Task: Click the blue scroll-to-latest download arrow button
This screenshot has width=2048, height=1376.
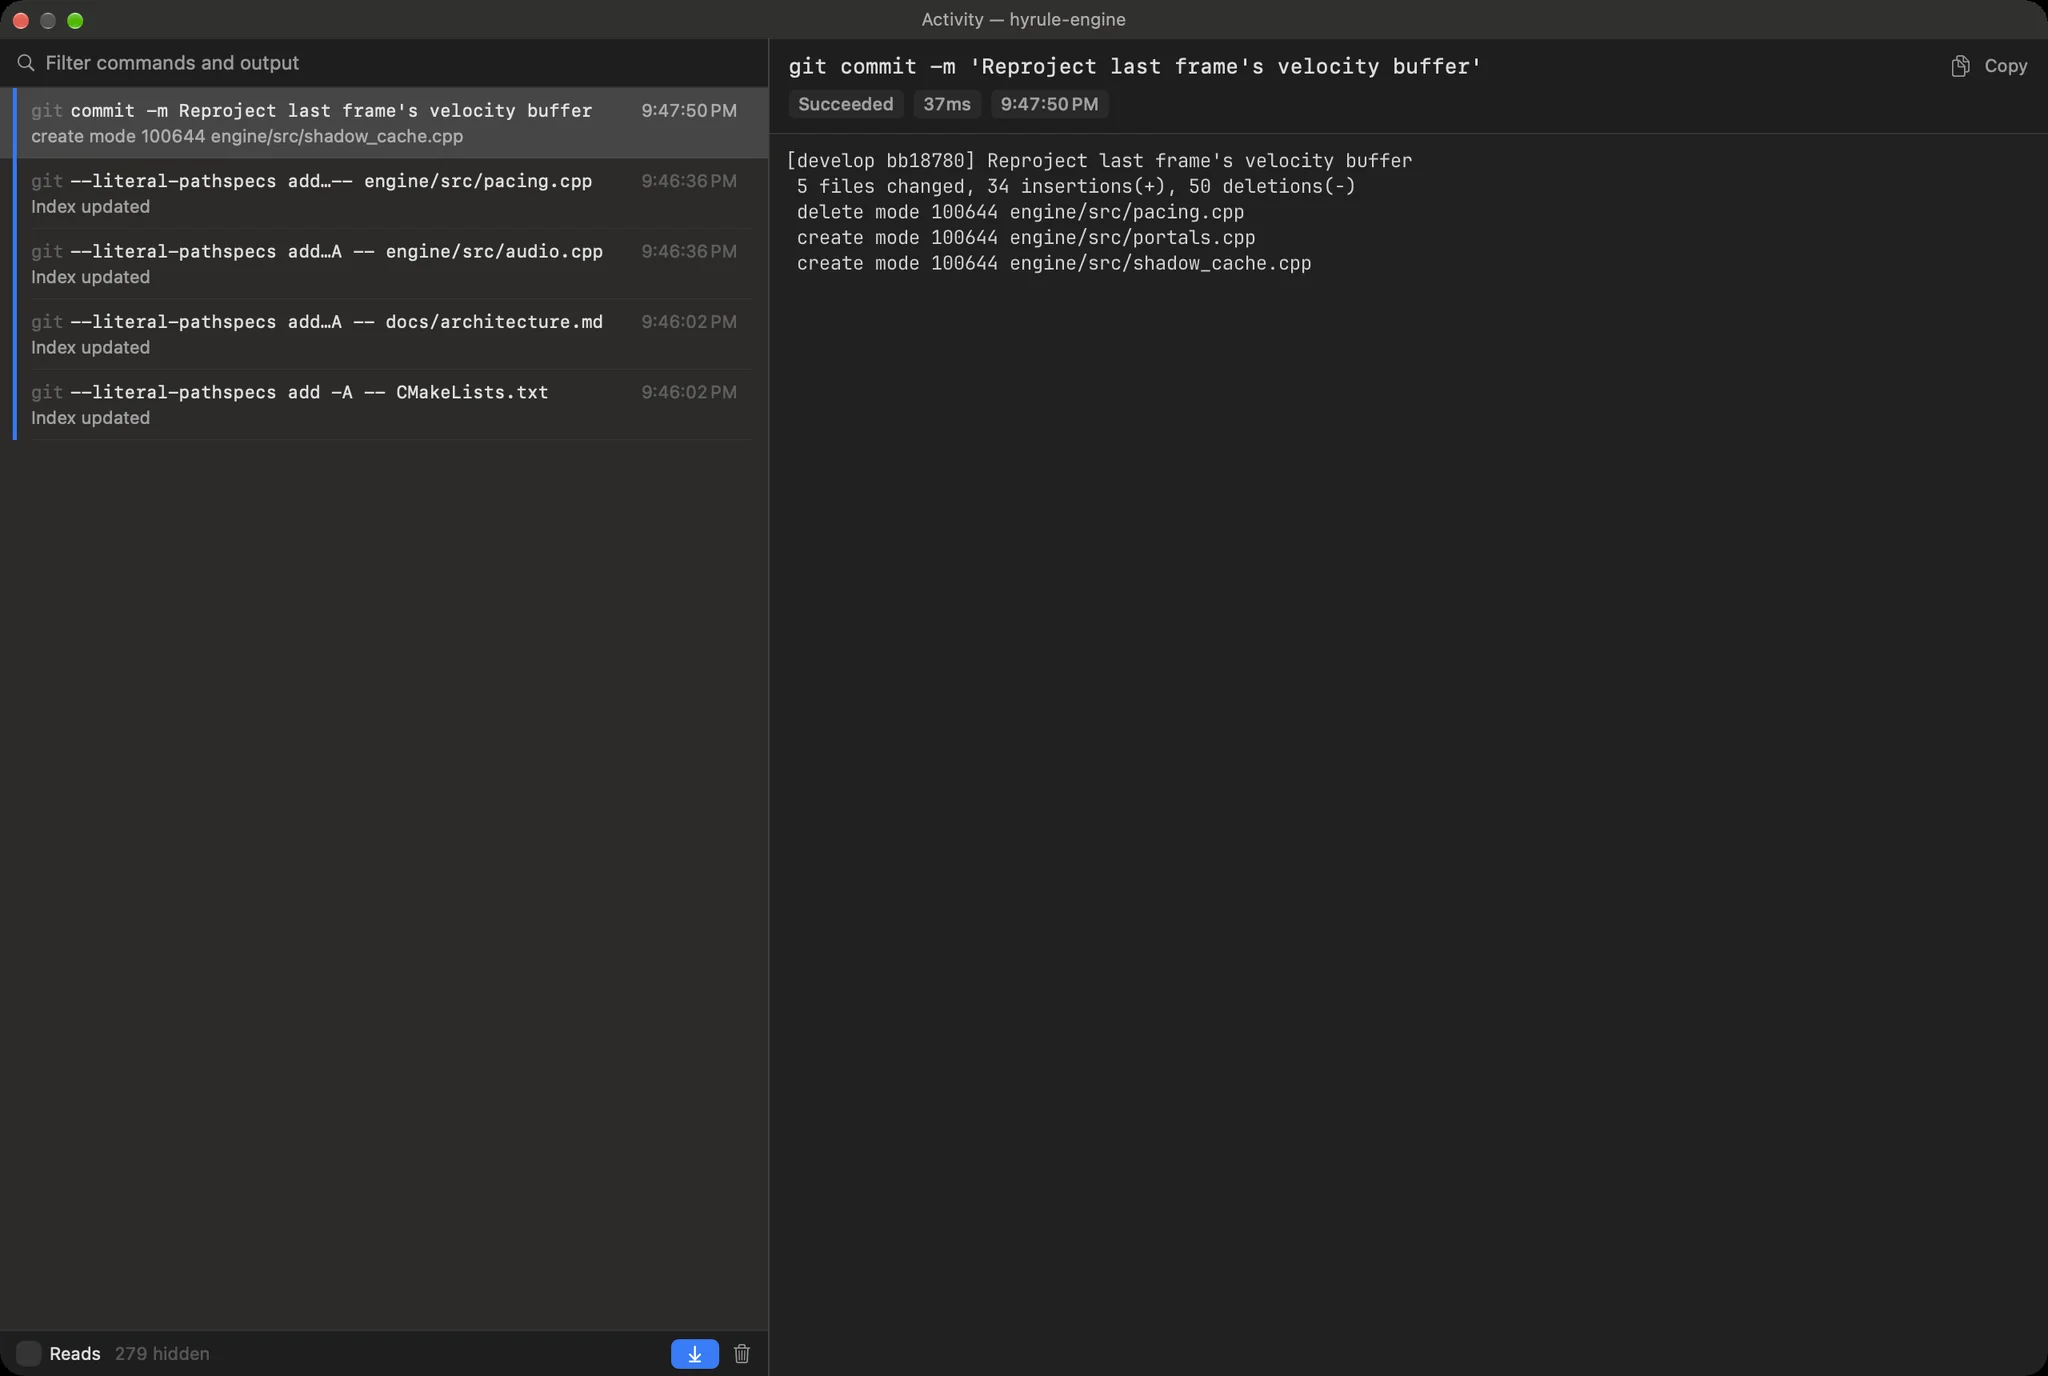Action: pyautogui.click(x=694, y=1354)
